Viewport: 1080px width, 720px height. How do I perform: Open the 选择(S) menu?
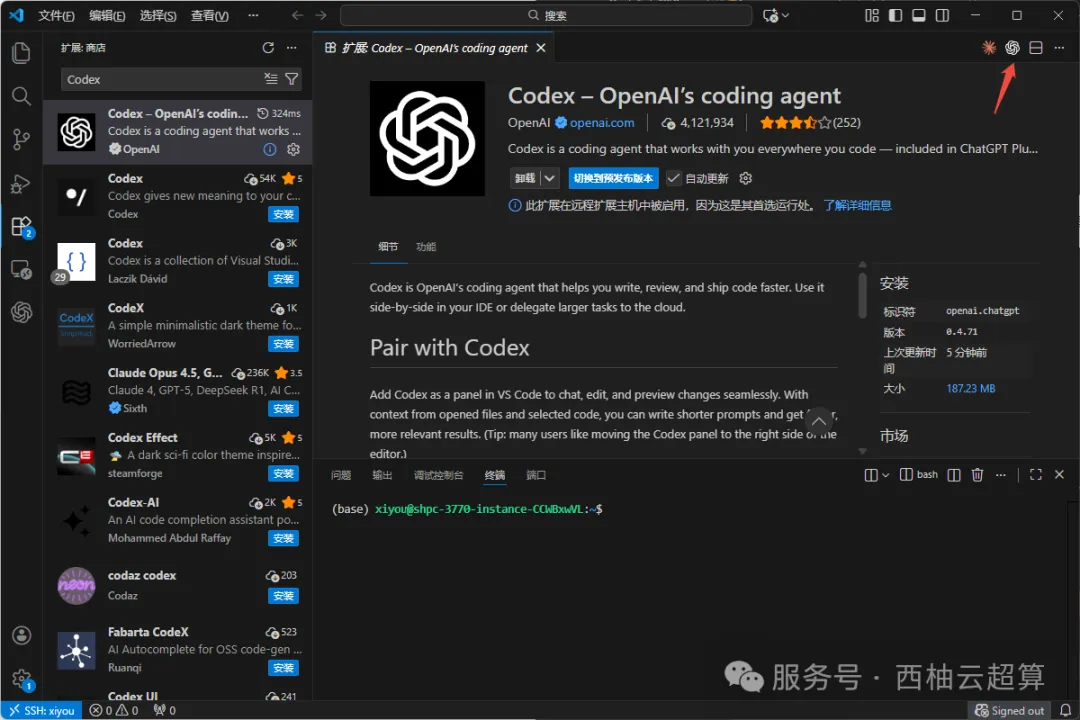(158, 15)
